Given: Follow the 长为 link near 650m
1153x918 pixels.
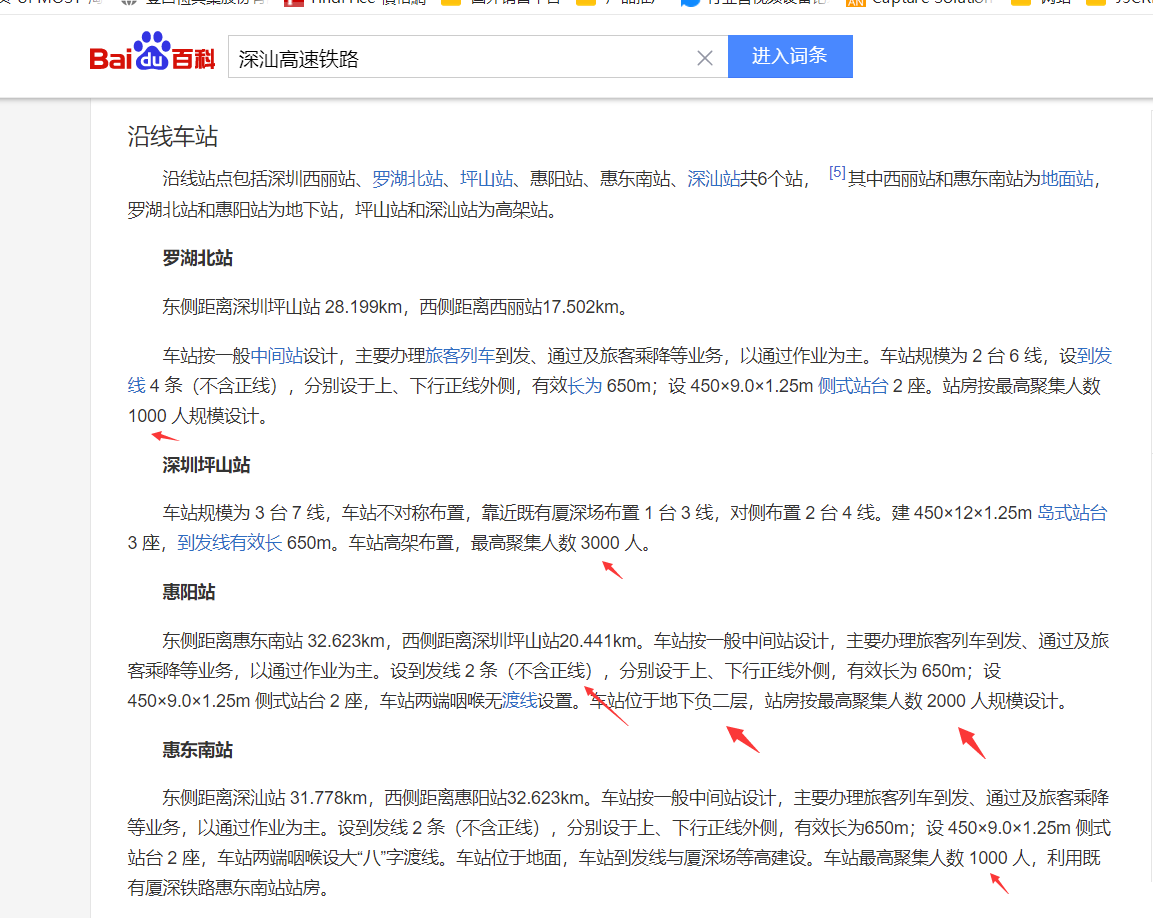Looking at the screenshot, I should (x=585, y=385).
